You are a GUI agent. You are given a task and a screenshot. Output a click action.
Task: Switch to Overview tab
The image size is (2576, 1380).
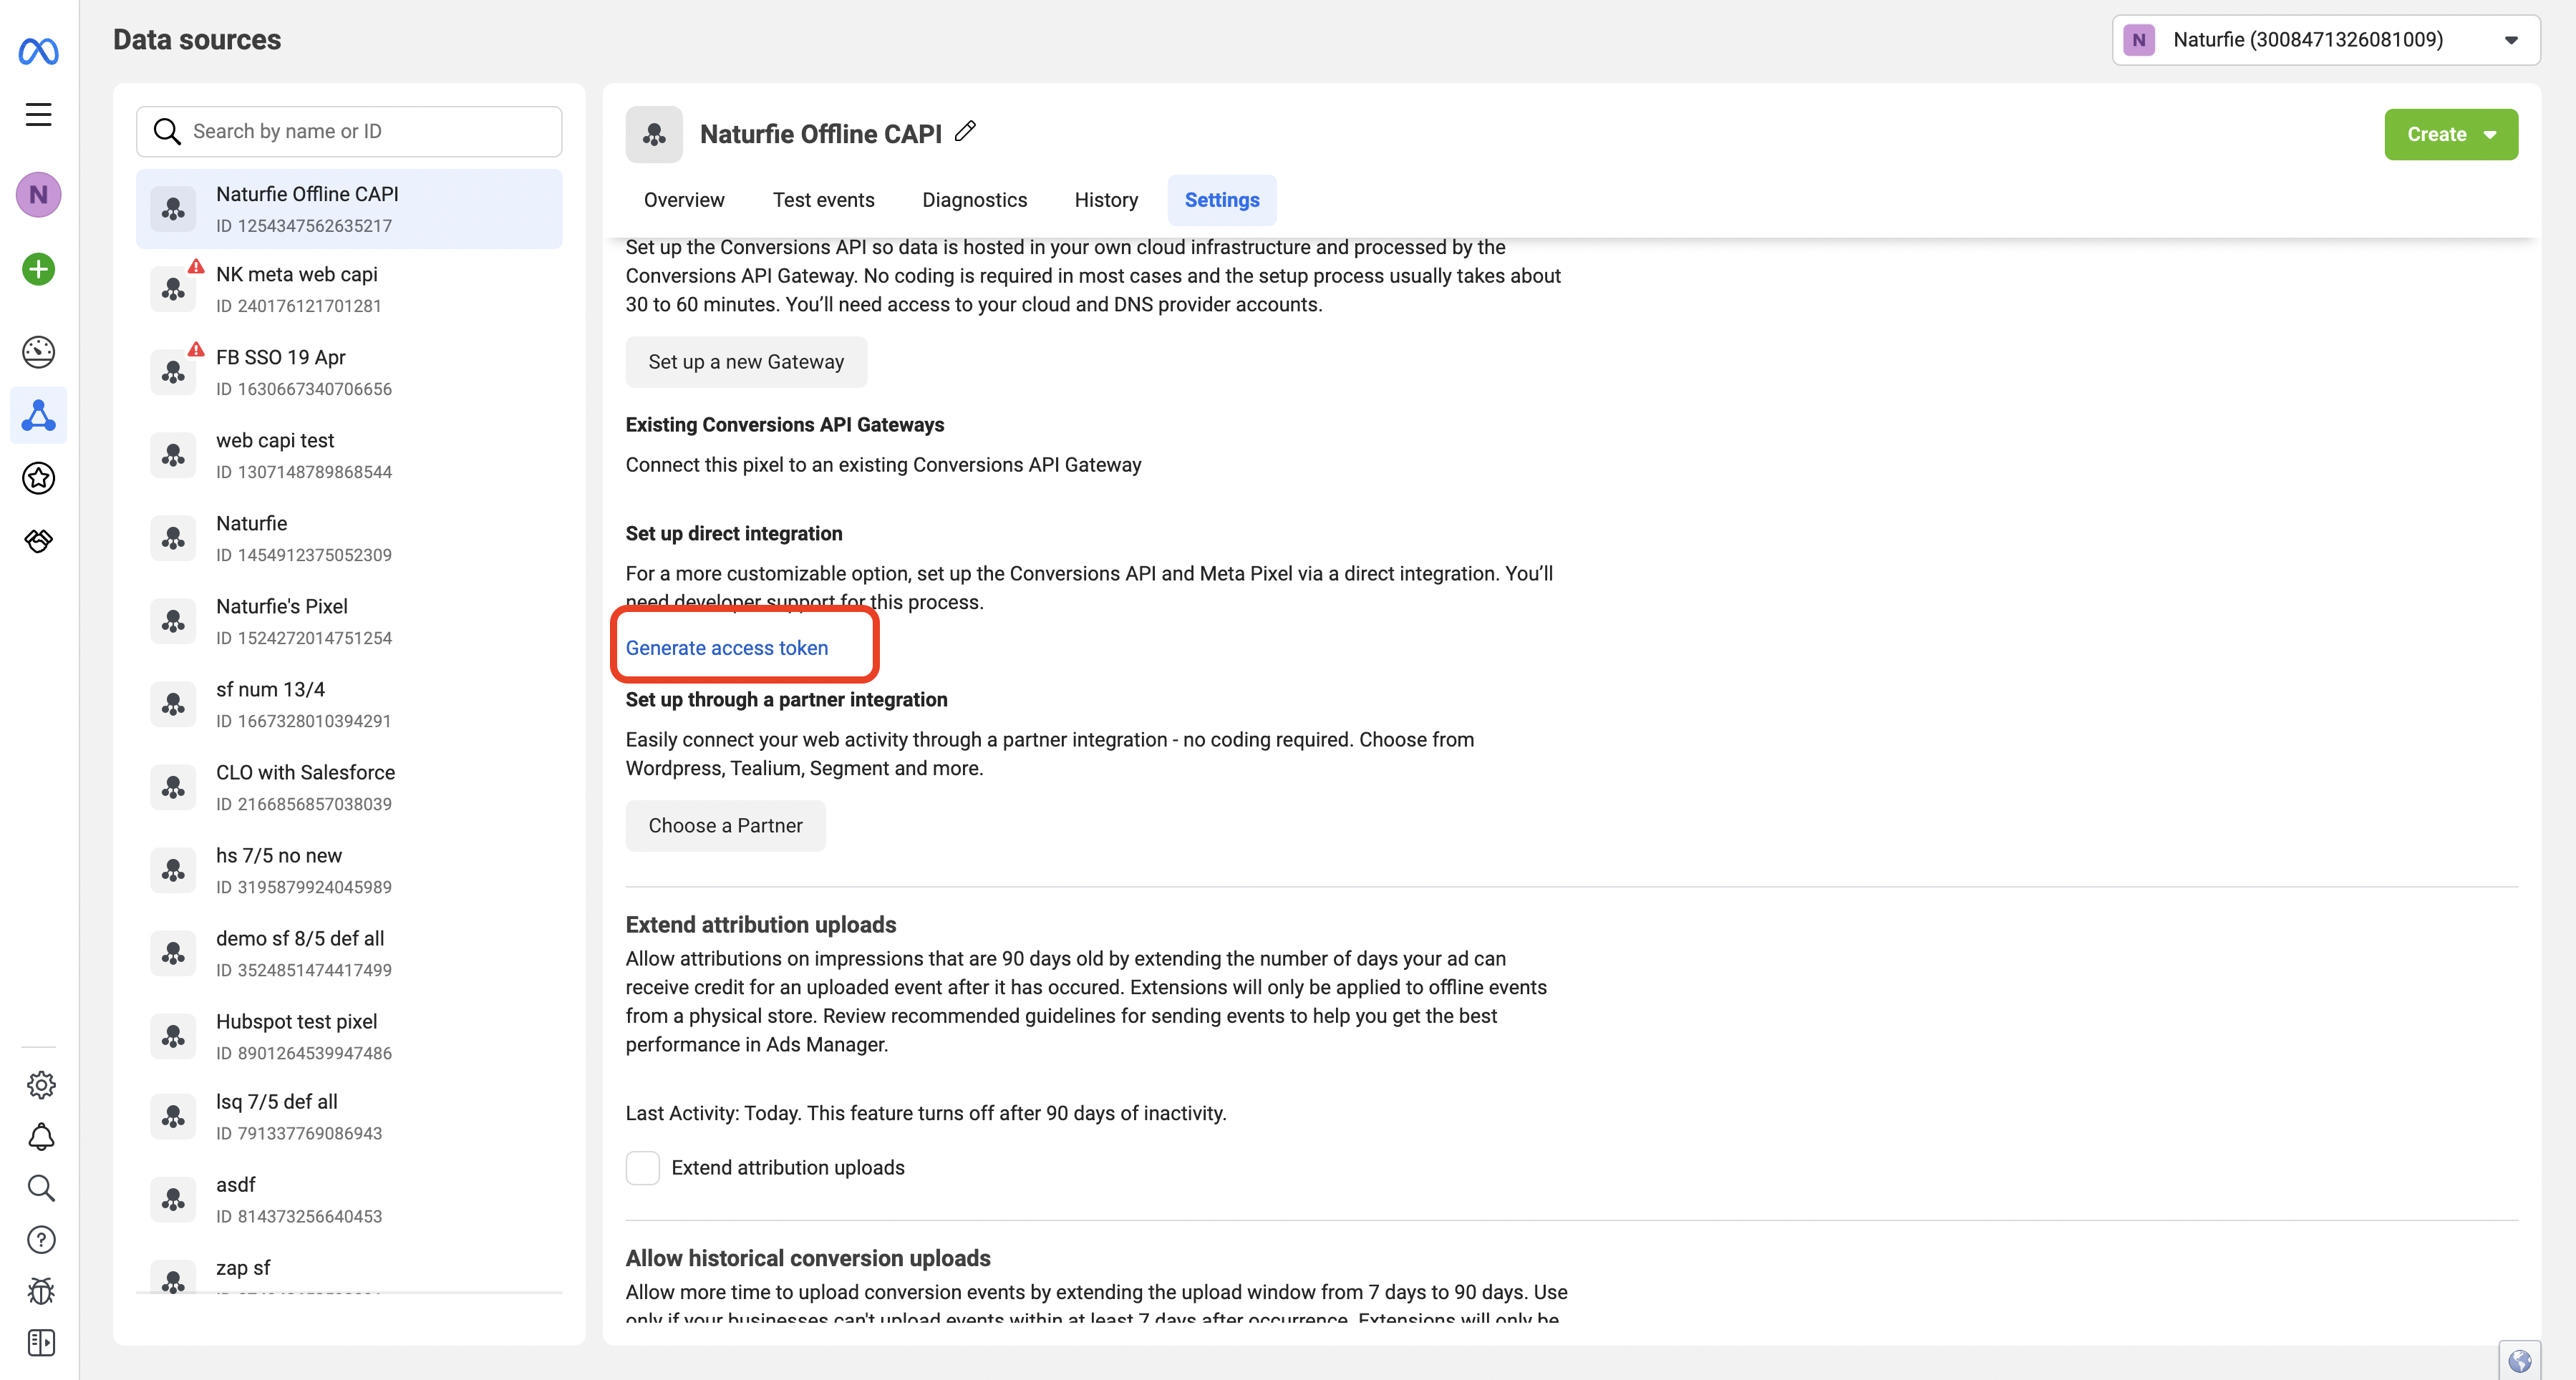coord(684,200)
